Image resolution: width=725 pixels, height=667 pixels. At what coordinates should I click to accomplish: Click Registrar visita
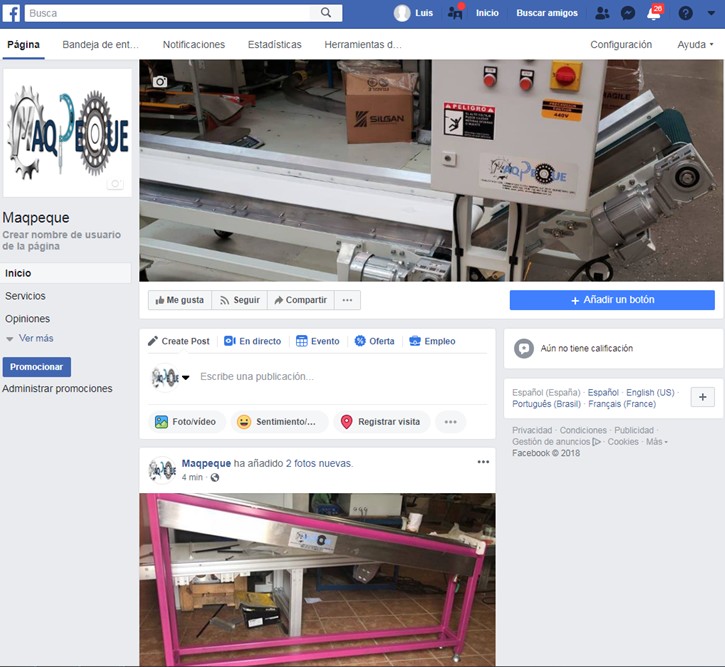click(x=382, y=422)
